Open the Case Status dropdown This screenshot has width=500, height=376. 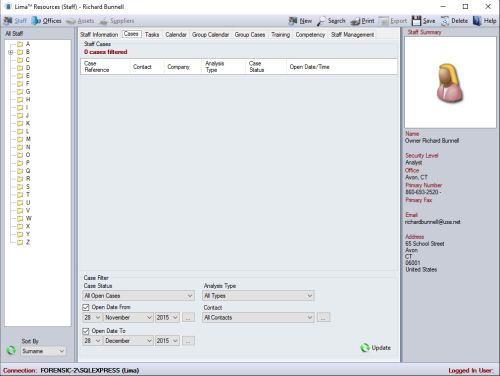[x=138, y=296]
